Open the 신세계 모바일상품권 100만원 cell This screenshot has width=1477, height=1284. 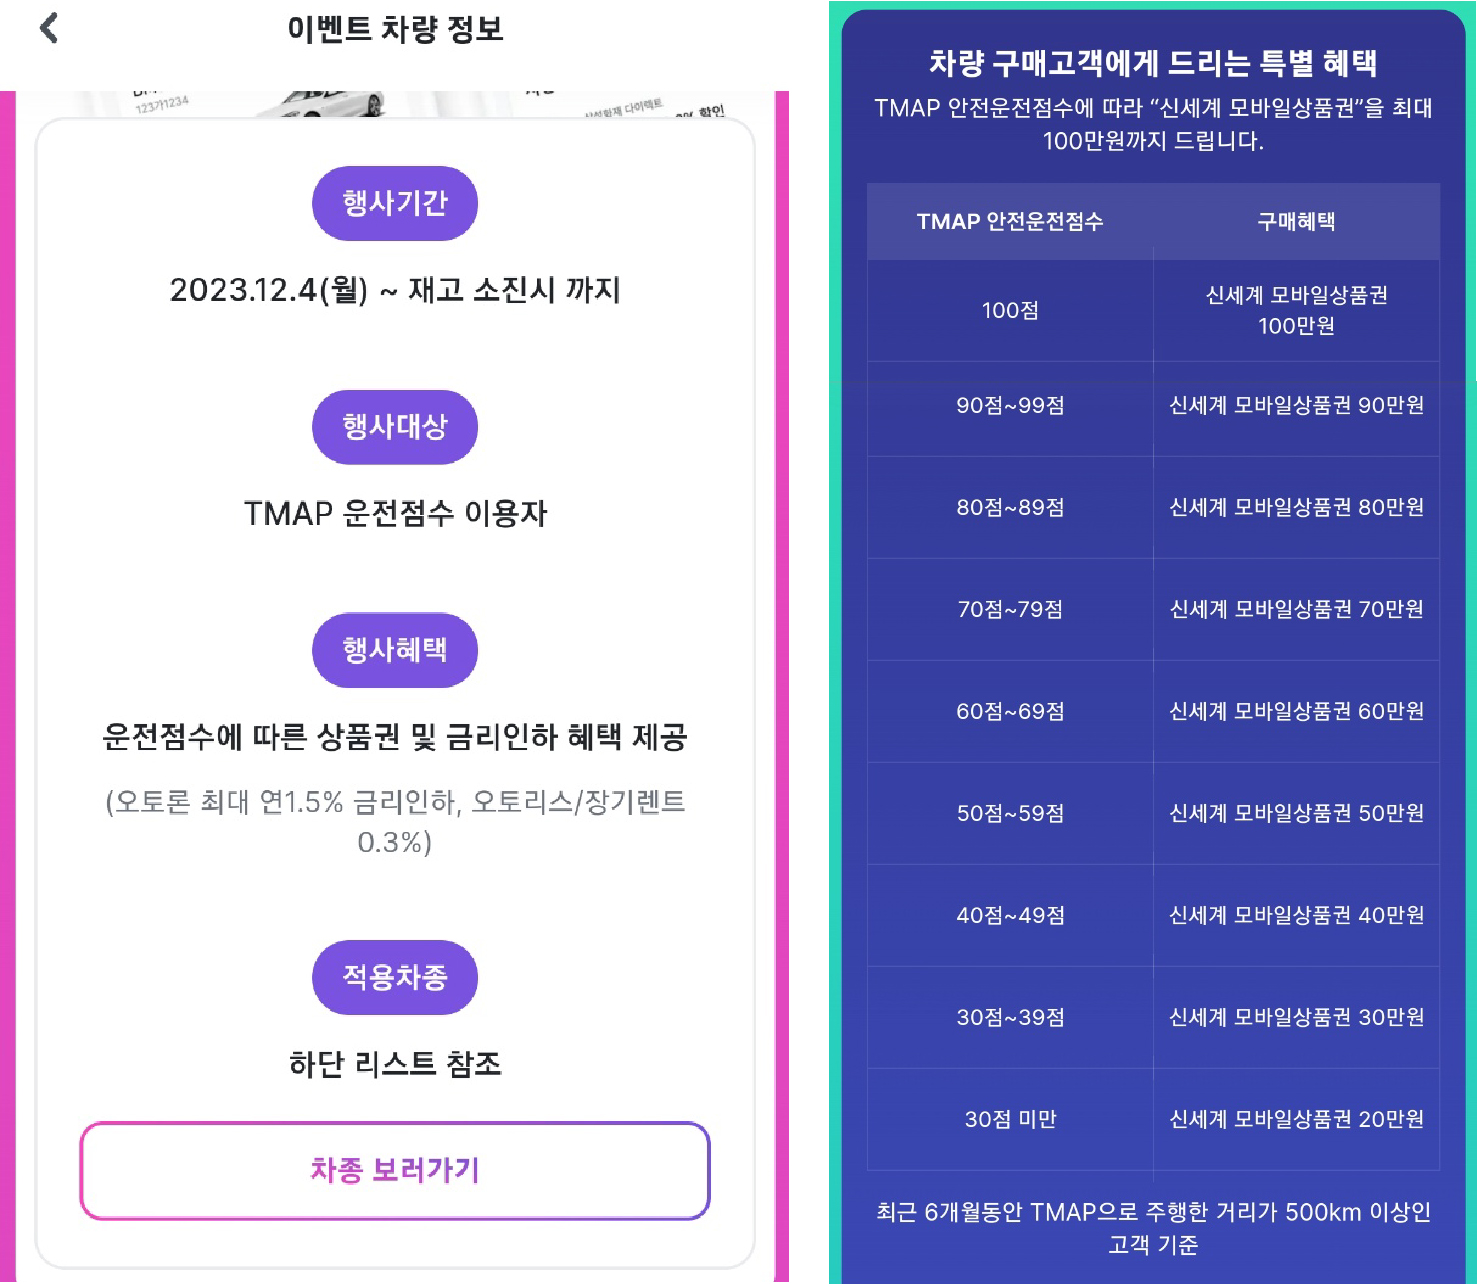1296,310
